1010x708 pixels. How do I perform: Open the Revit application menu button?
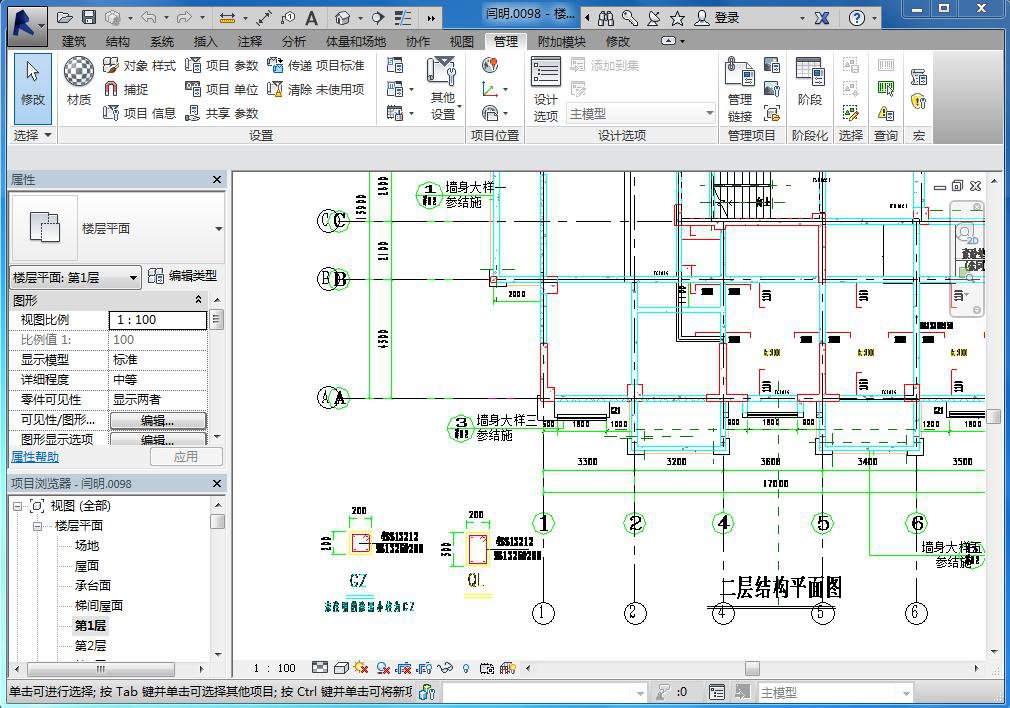point(28,26)
